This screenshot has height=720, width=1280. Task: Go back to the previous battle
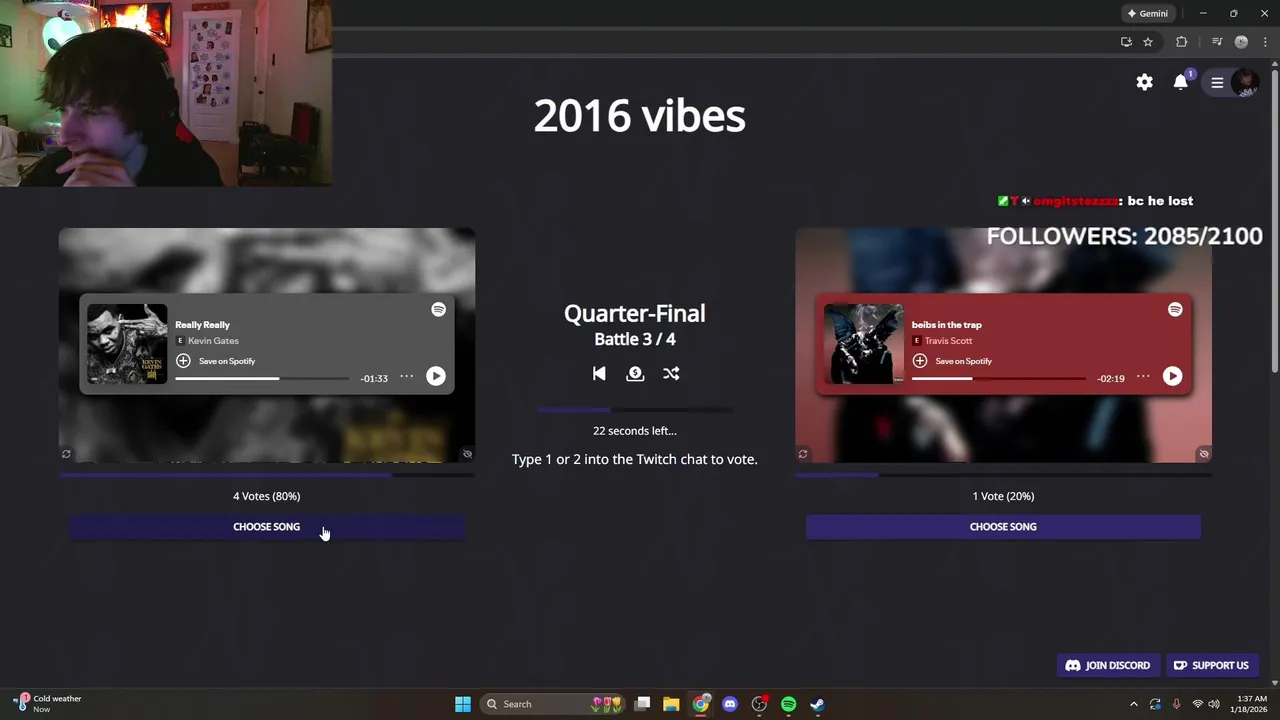coord(599,373)
